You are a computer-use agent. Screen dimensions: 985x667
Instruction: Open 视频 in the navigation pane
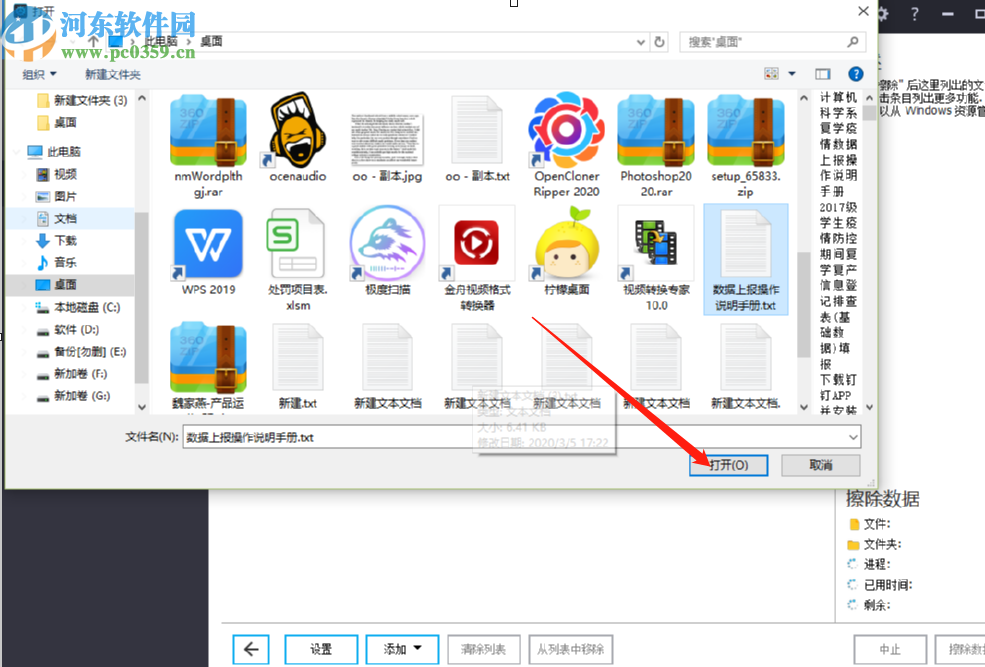(57, 174)
